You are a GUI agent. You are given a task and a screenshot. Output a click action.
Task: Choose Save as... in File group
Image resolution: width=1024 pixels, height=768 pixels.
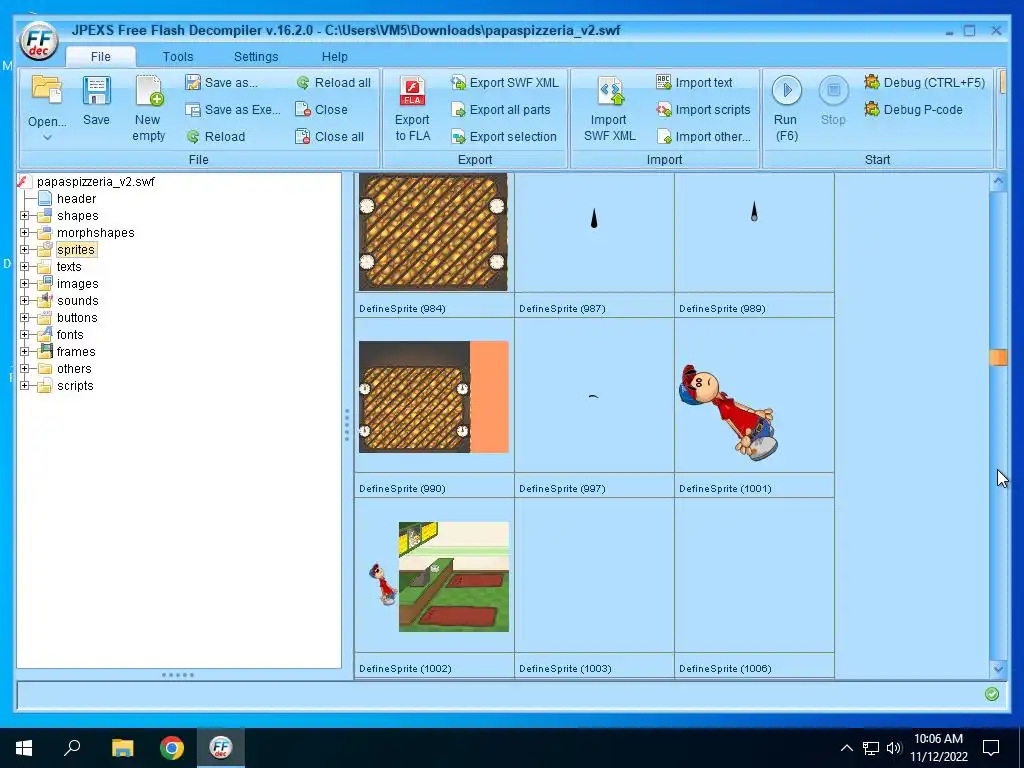pyautogui.click(x=221, y=82)
